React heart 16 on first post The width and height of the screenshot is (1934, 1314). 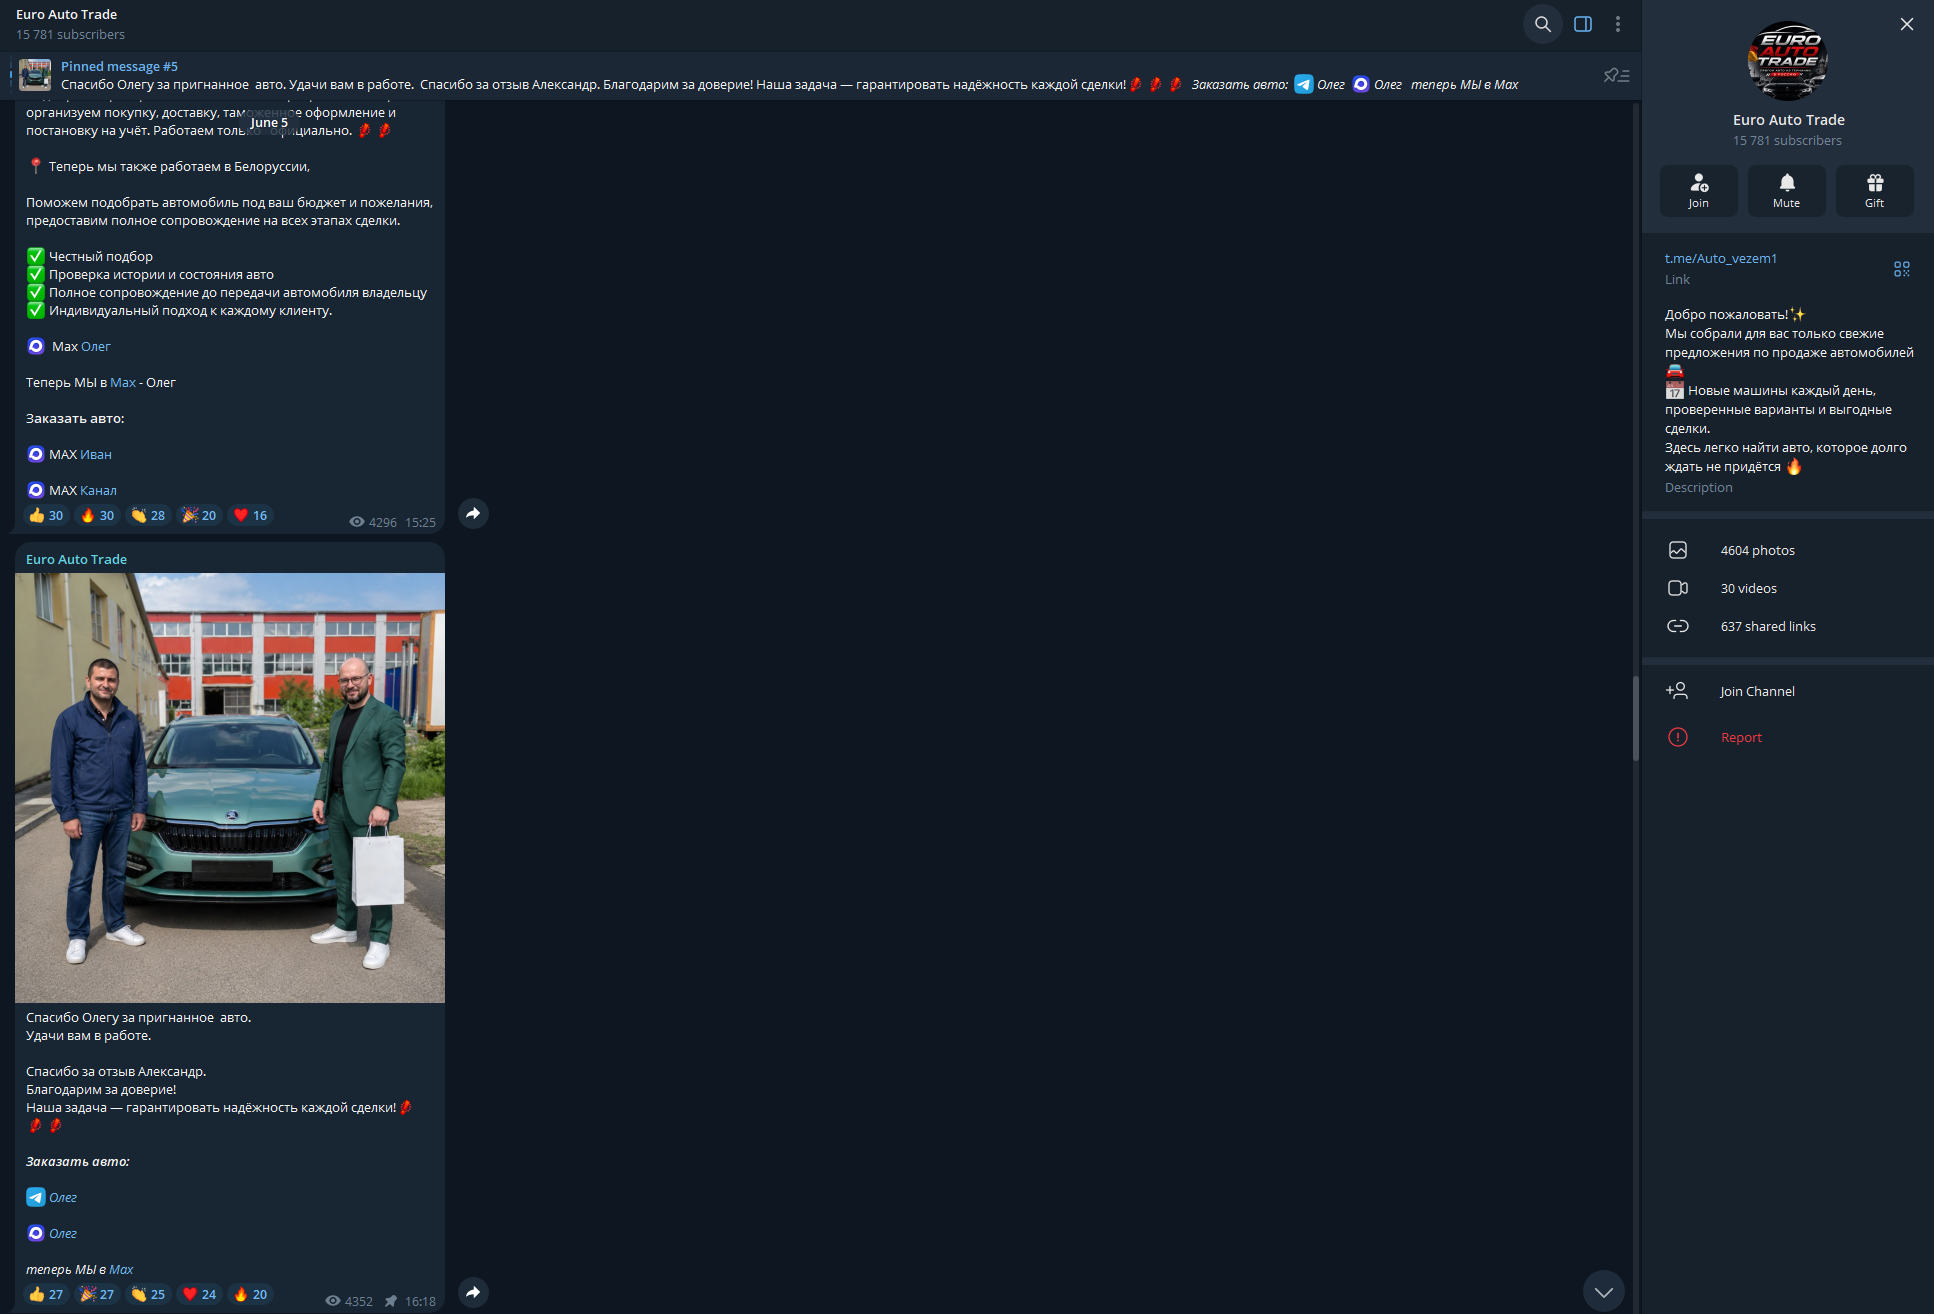[250, 515]
